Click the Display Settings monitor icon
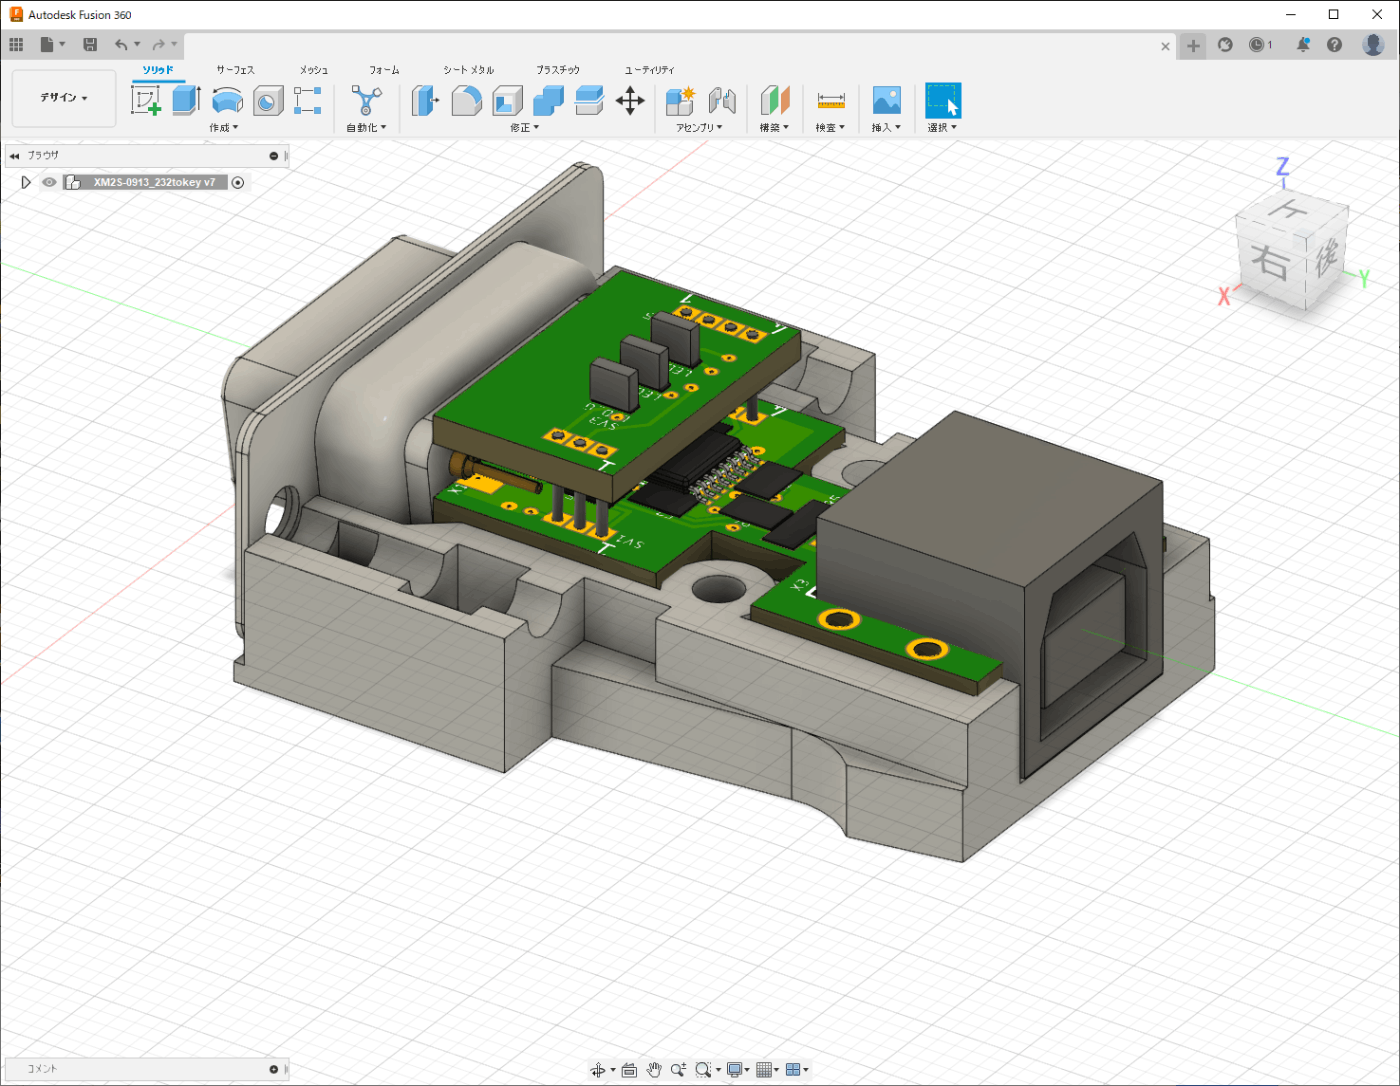Screen dimensions: 1400x1086 (x=734, y=1070)
